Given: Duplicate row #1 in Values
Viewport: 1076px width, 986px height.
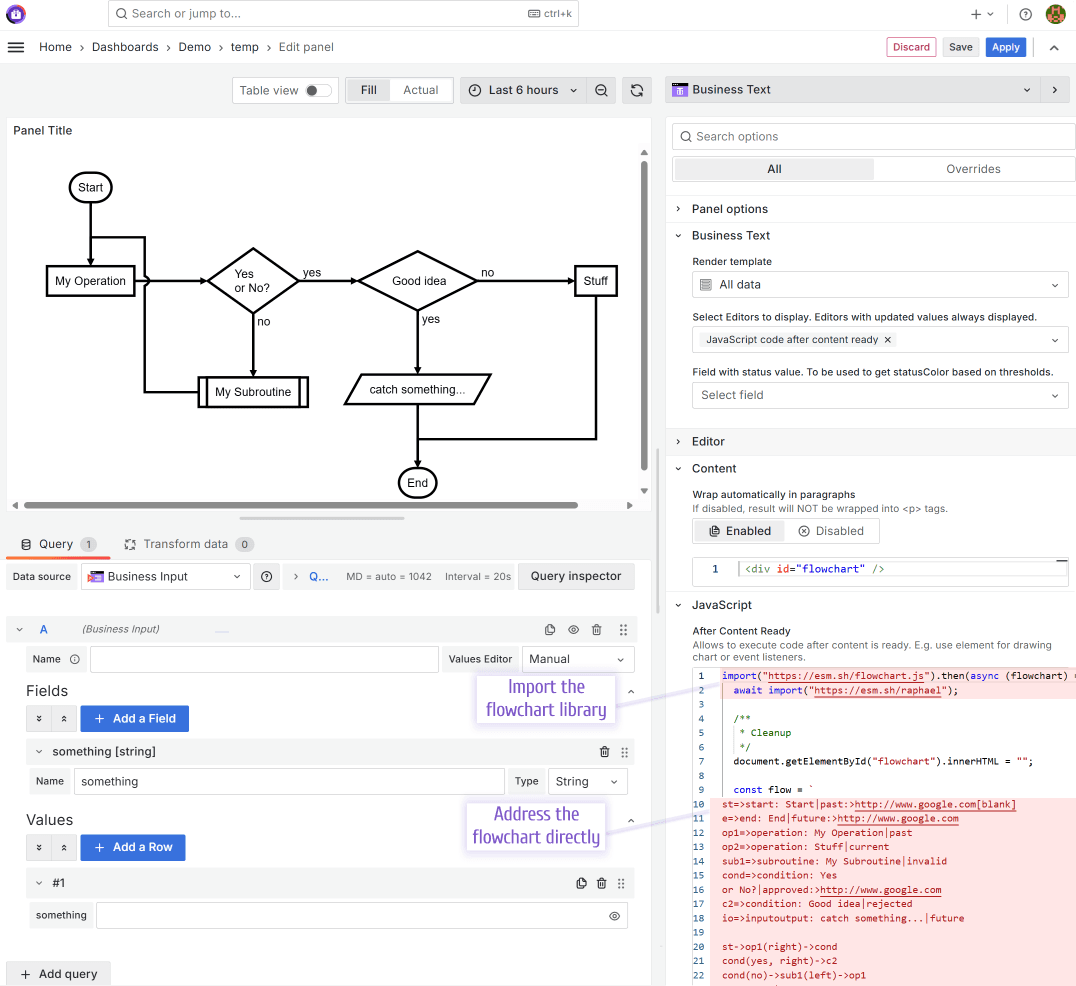Looking at the screenshot, I should (x=581, y=883).
